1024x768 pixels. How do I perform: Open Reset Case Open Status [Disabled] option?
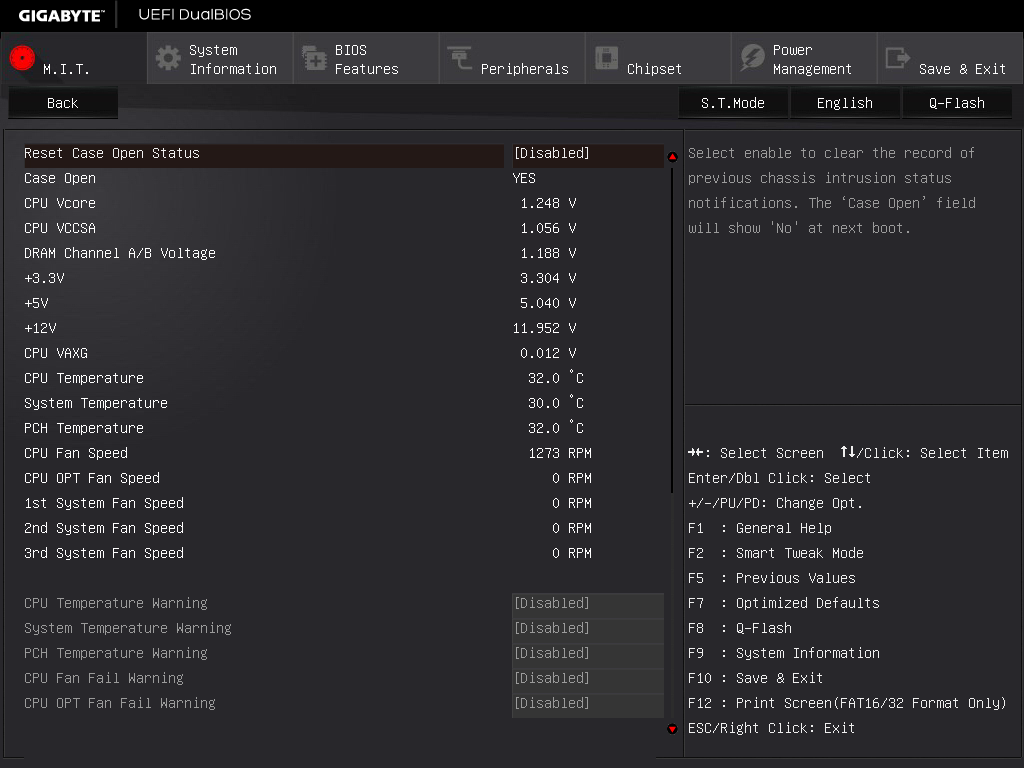[588, 153]
